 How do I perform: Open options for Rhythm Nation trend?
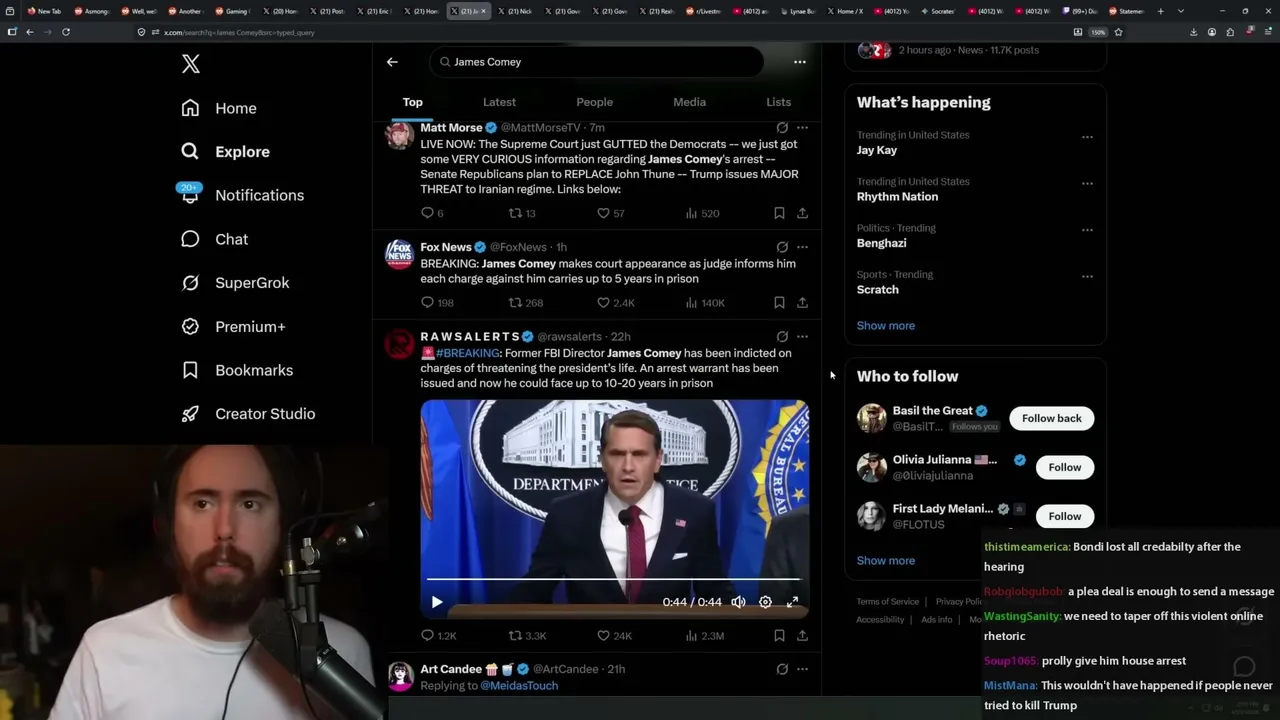[1087, 183]
